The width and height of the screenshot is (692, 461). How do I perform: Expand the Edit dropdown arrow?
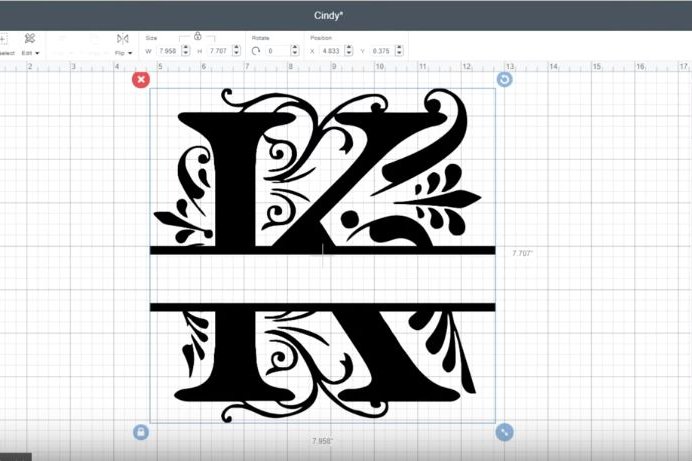point(37,53)
